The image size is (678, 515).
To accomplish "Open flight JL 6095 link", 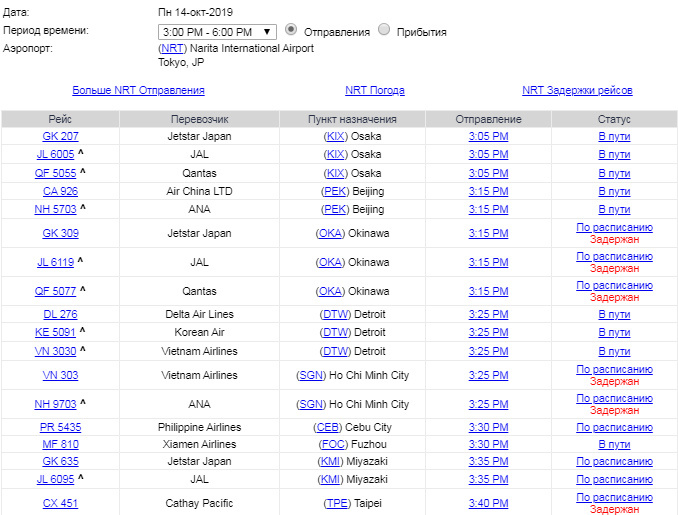I will click(x=55, y=480).
